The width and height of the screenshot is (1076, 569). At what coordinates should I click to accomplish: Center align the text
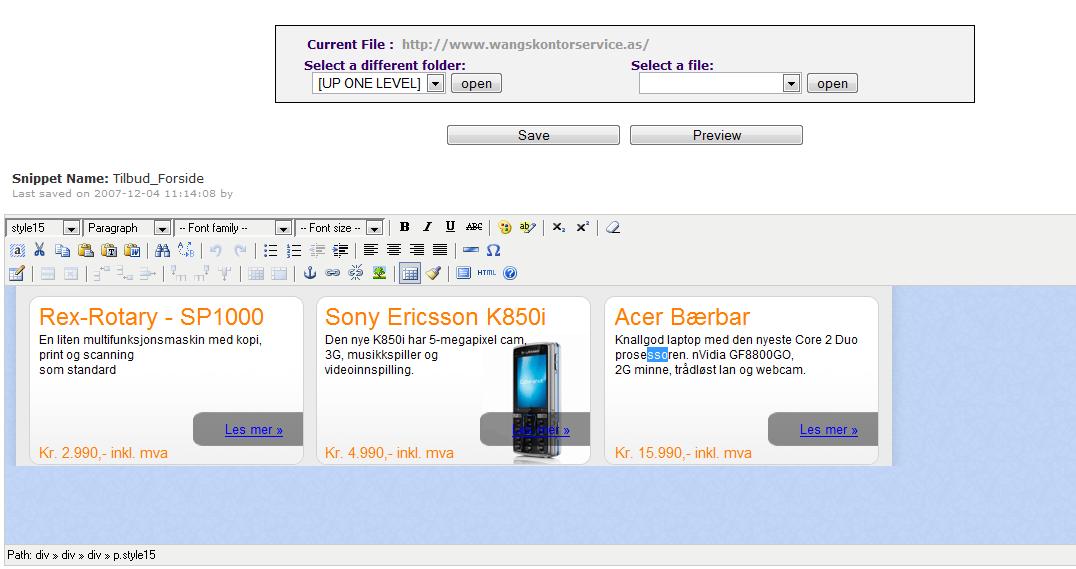394,251
